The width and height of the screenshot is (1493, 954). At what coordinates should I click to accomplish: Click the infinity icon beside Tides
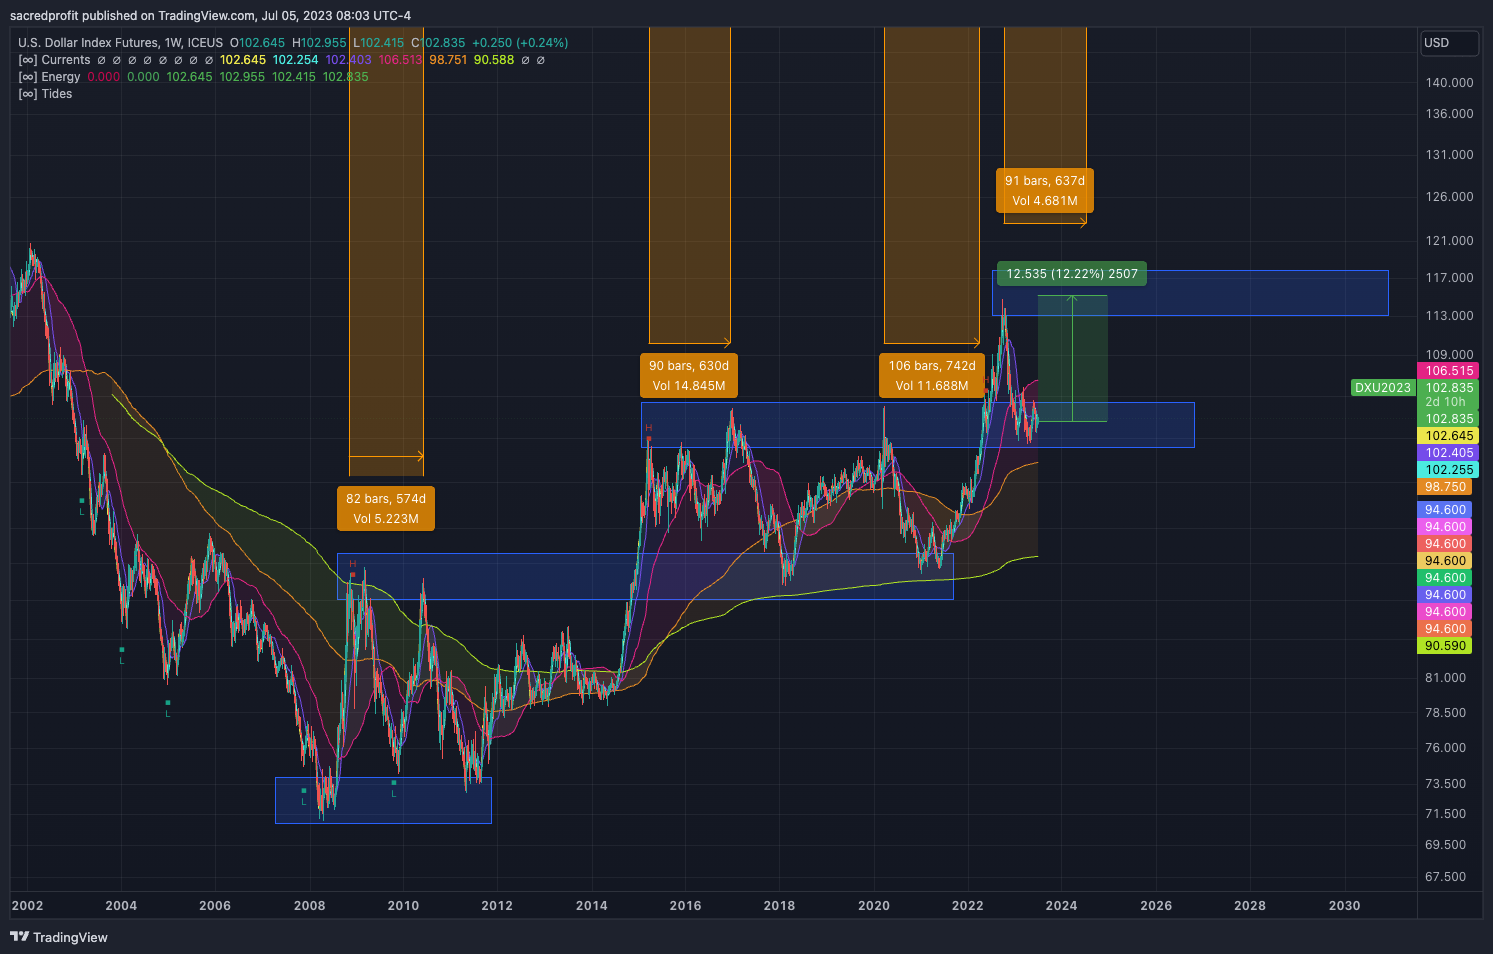click(28, 94)
